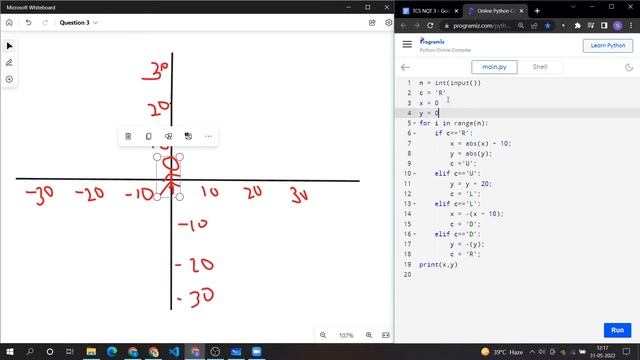Switch to the Shell tab
The image size is (640, 360).
(540, 67)
